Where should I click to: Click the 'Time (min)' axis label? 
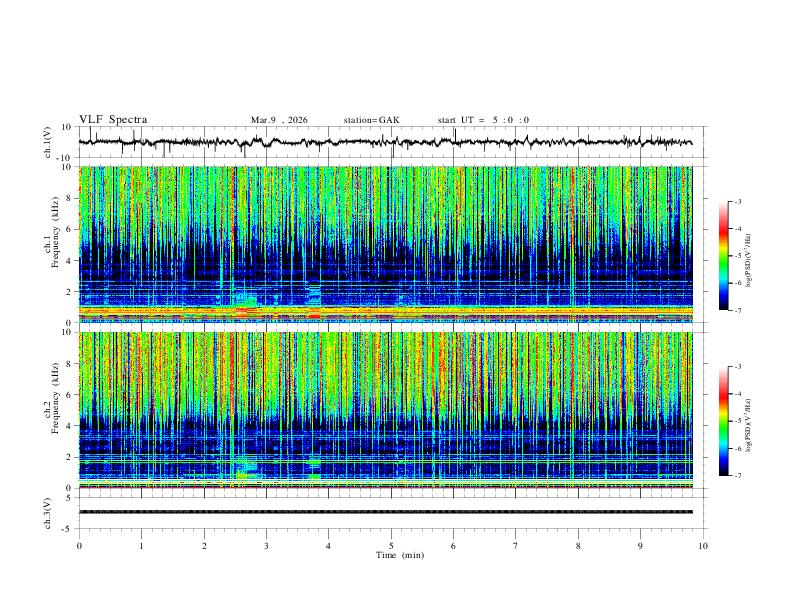pyautogui.click(x=400, y=555)
